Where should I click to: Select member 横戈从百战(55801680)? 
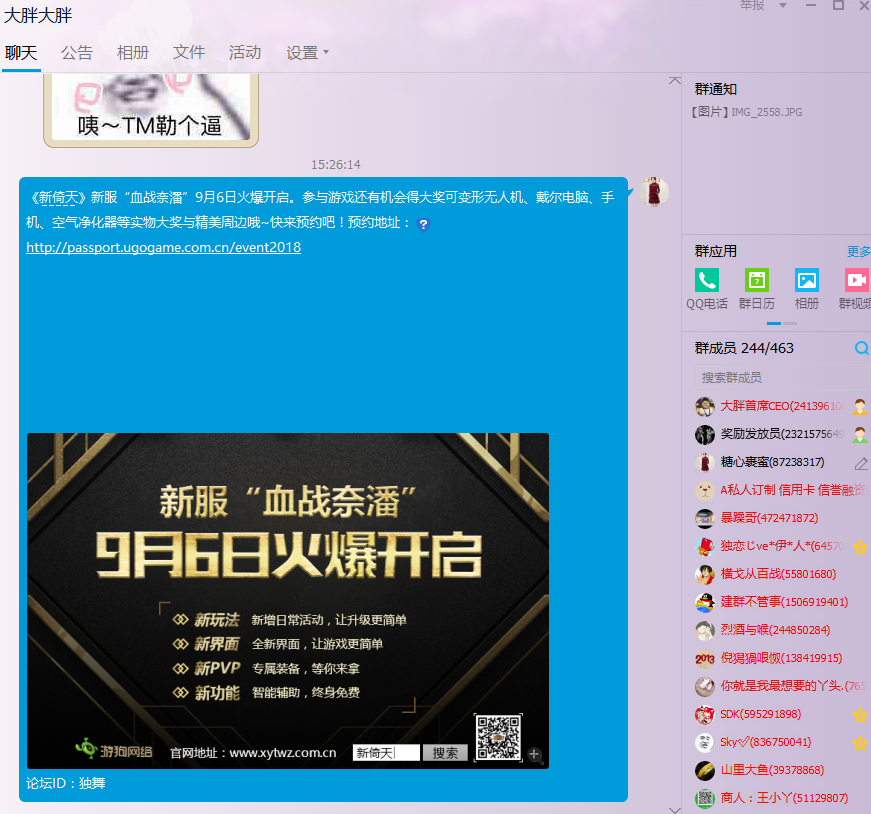(778, 574)
